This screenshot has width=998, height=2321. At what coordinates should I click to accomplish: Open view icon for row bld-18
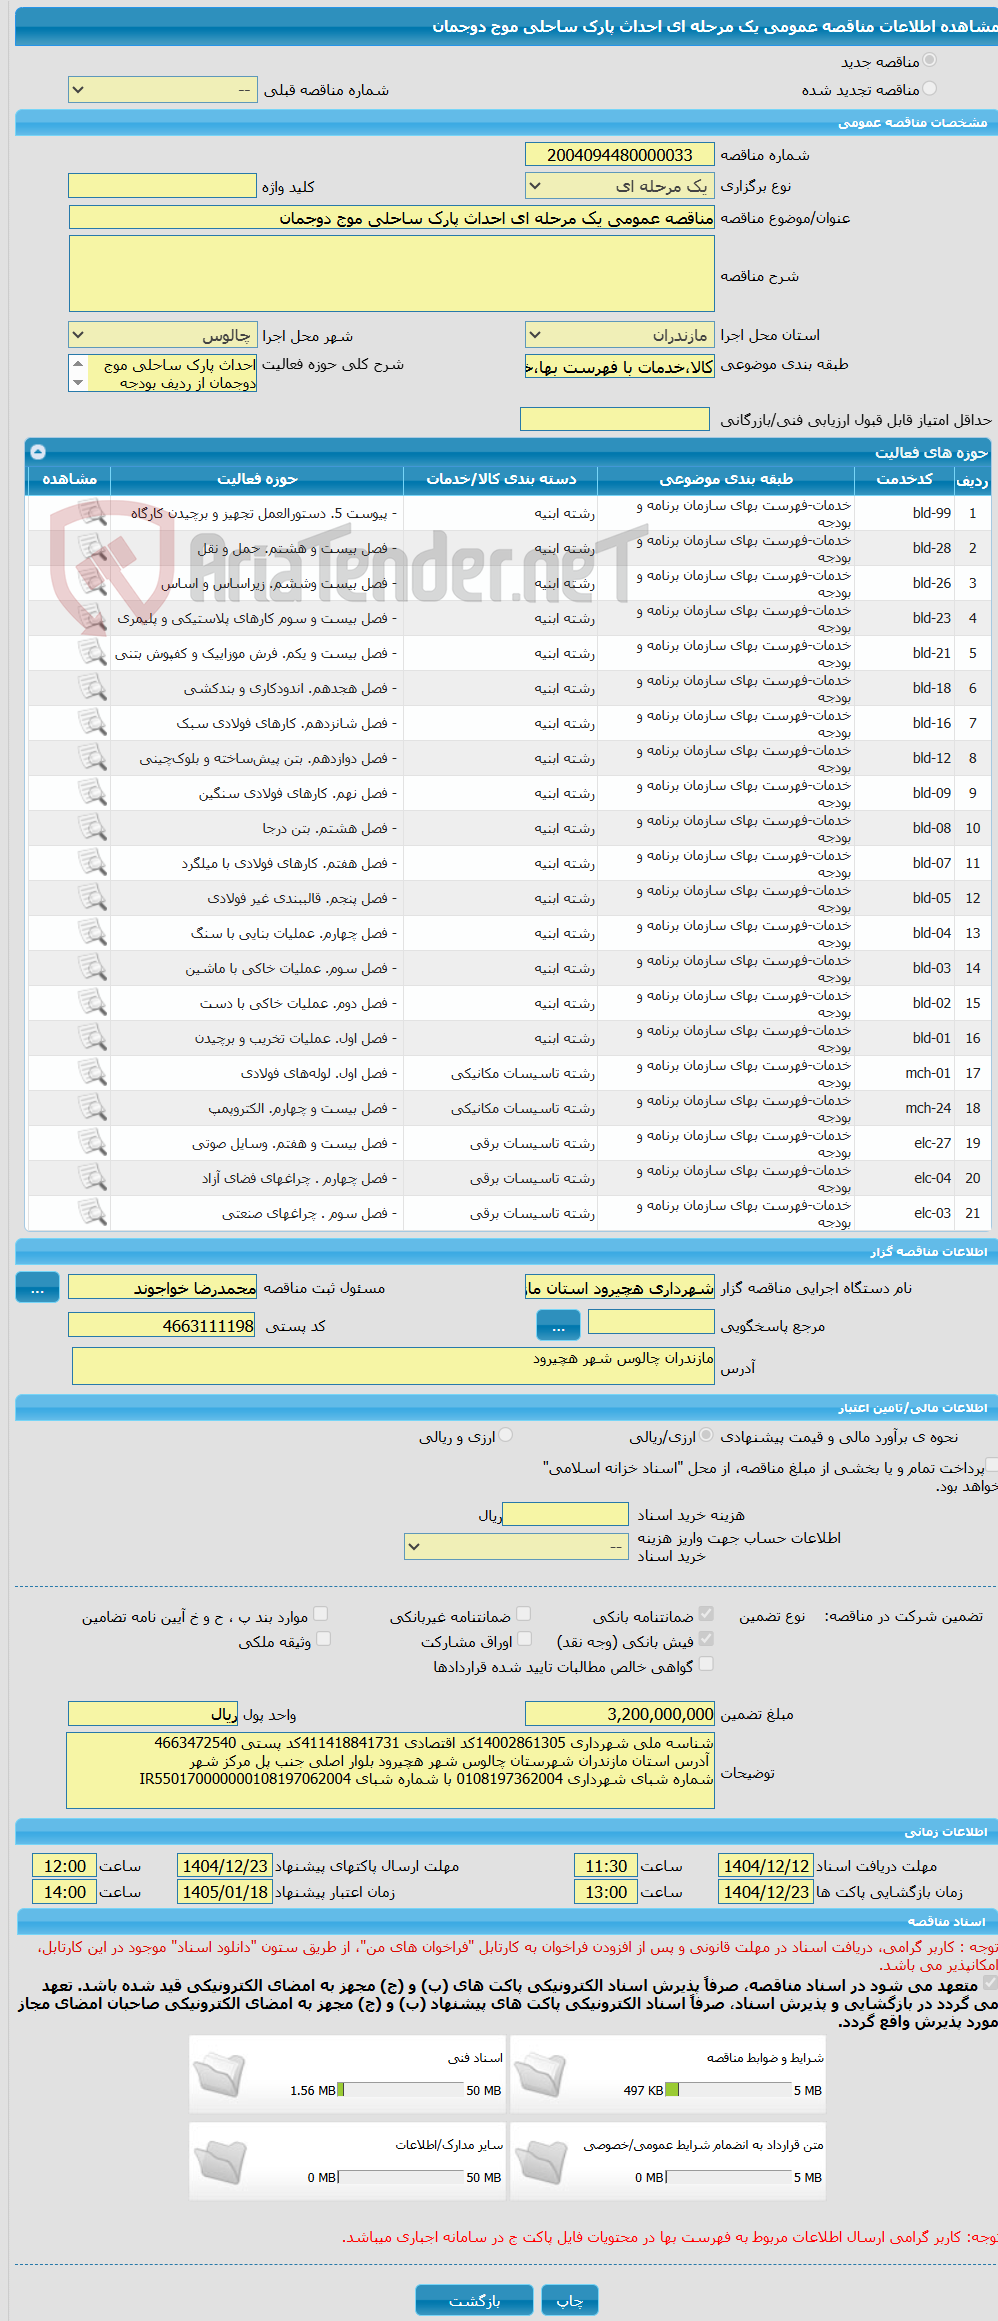[x=92, y=688]
